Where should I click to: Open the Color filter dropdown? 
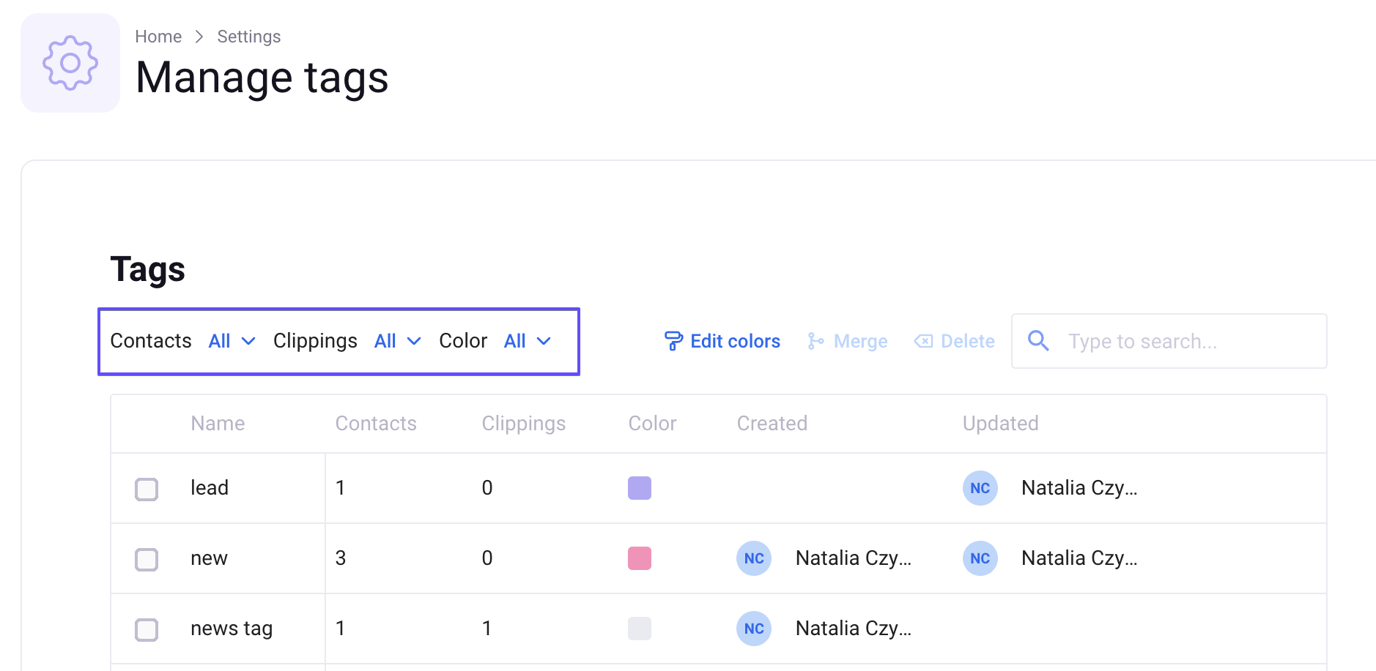point(527,341)
